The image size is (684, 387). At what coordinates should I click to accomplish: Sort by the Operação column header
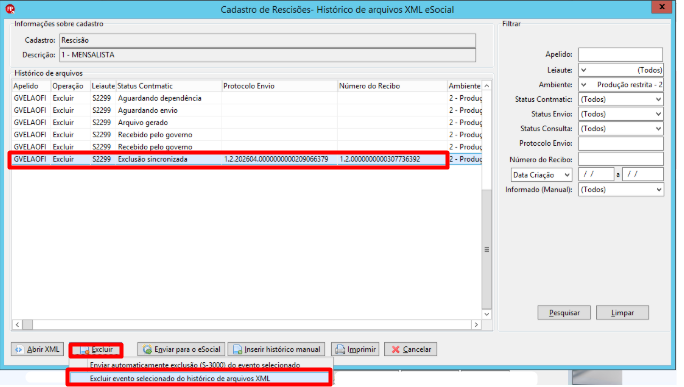pyautogui.click(x=70, y=86)
